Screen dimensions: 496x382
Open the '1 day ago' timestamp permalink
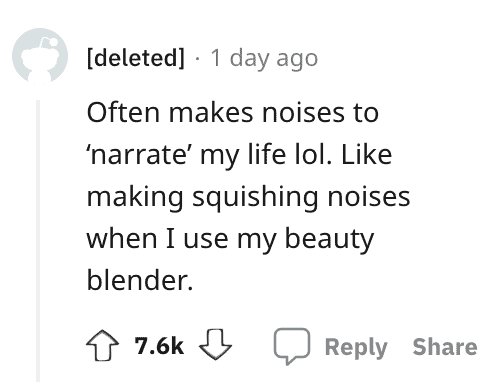coord(264,59)
